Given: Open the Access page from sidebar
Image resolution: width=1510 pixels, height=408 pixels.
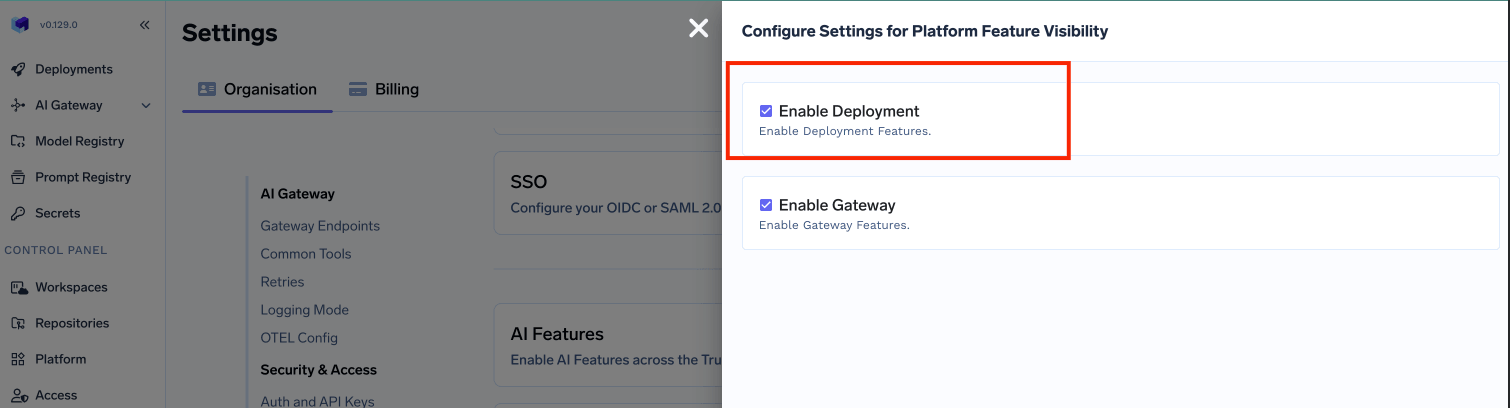Looking at the screenshot, I should (55, 395).
